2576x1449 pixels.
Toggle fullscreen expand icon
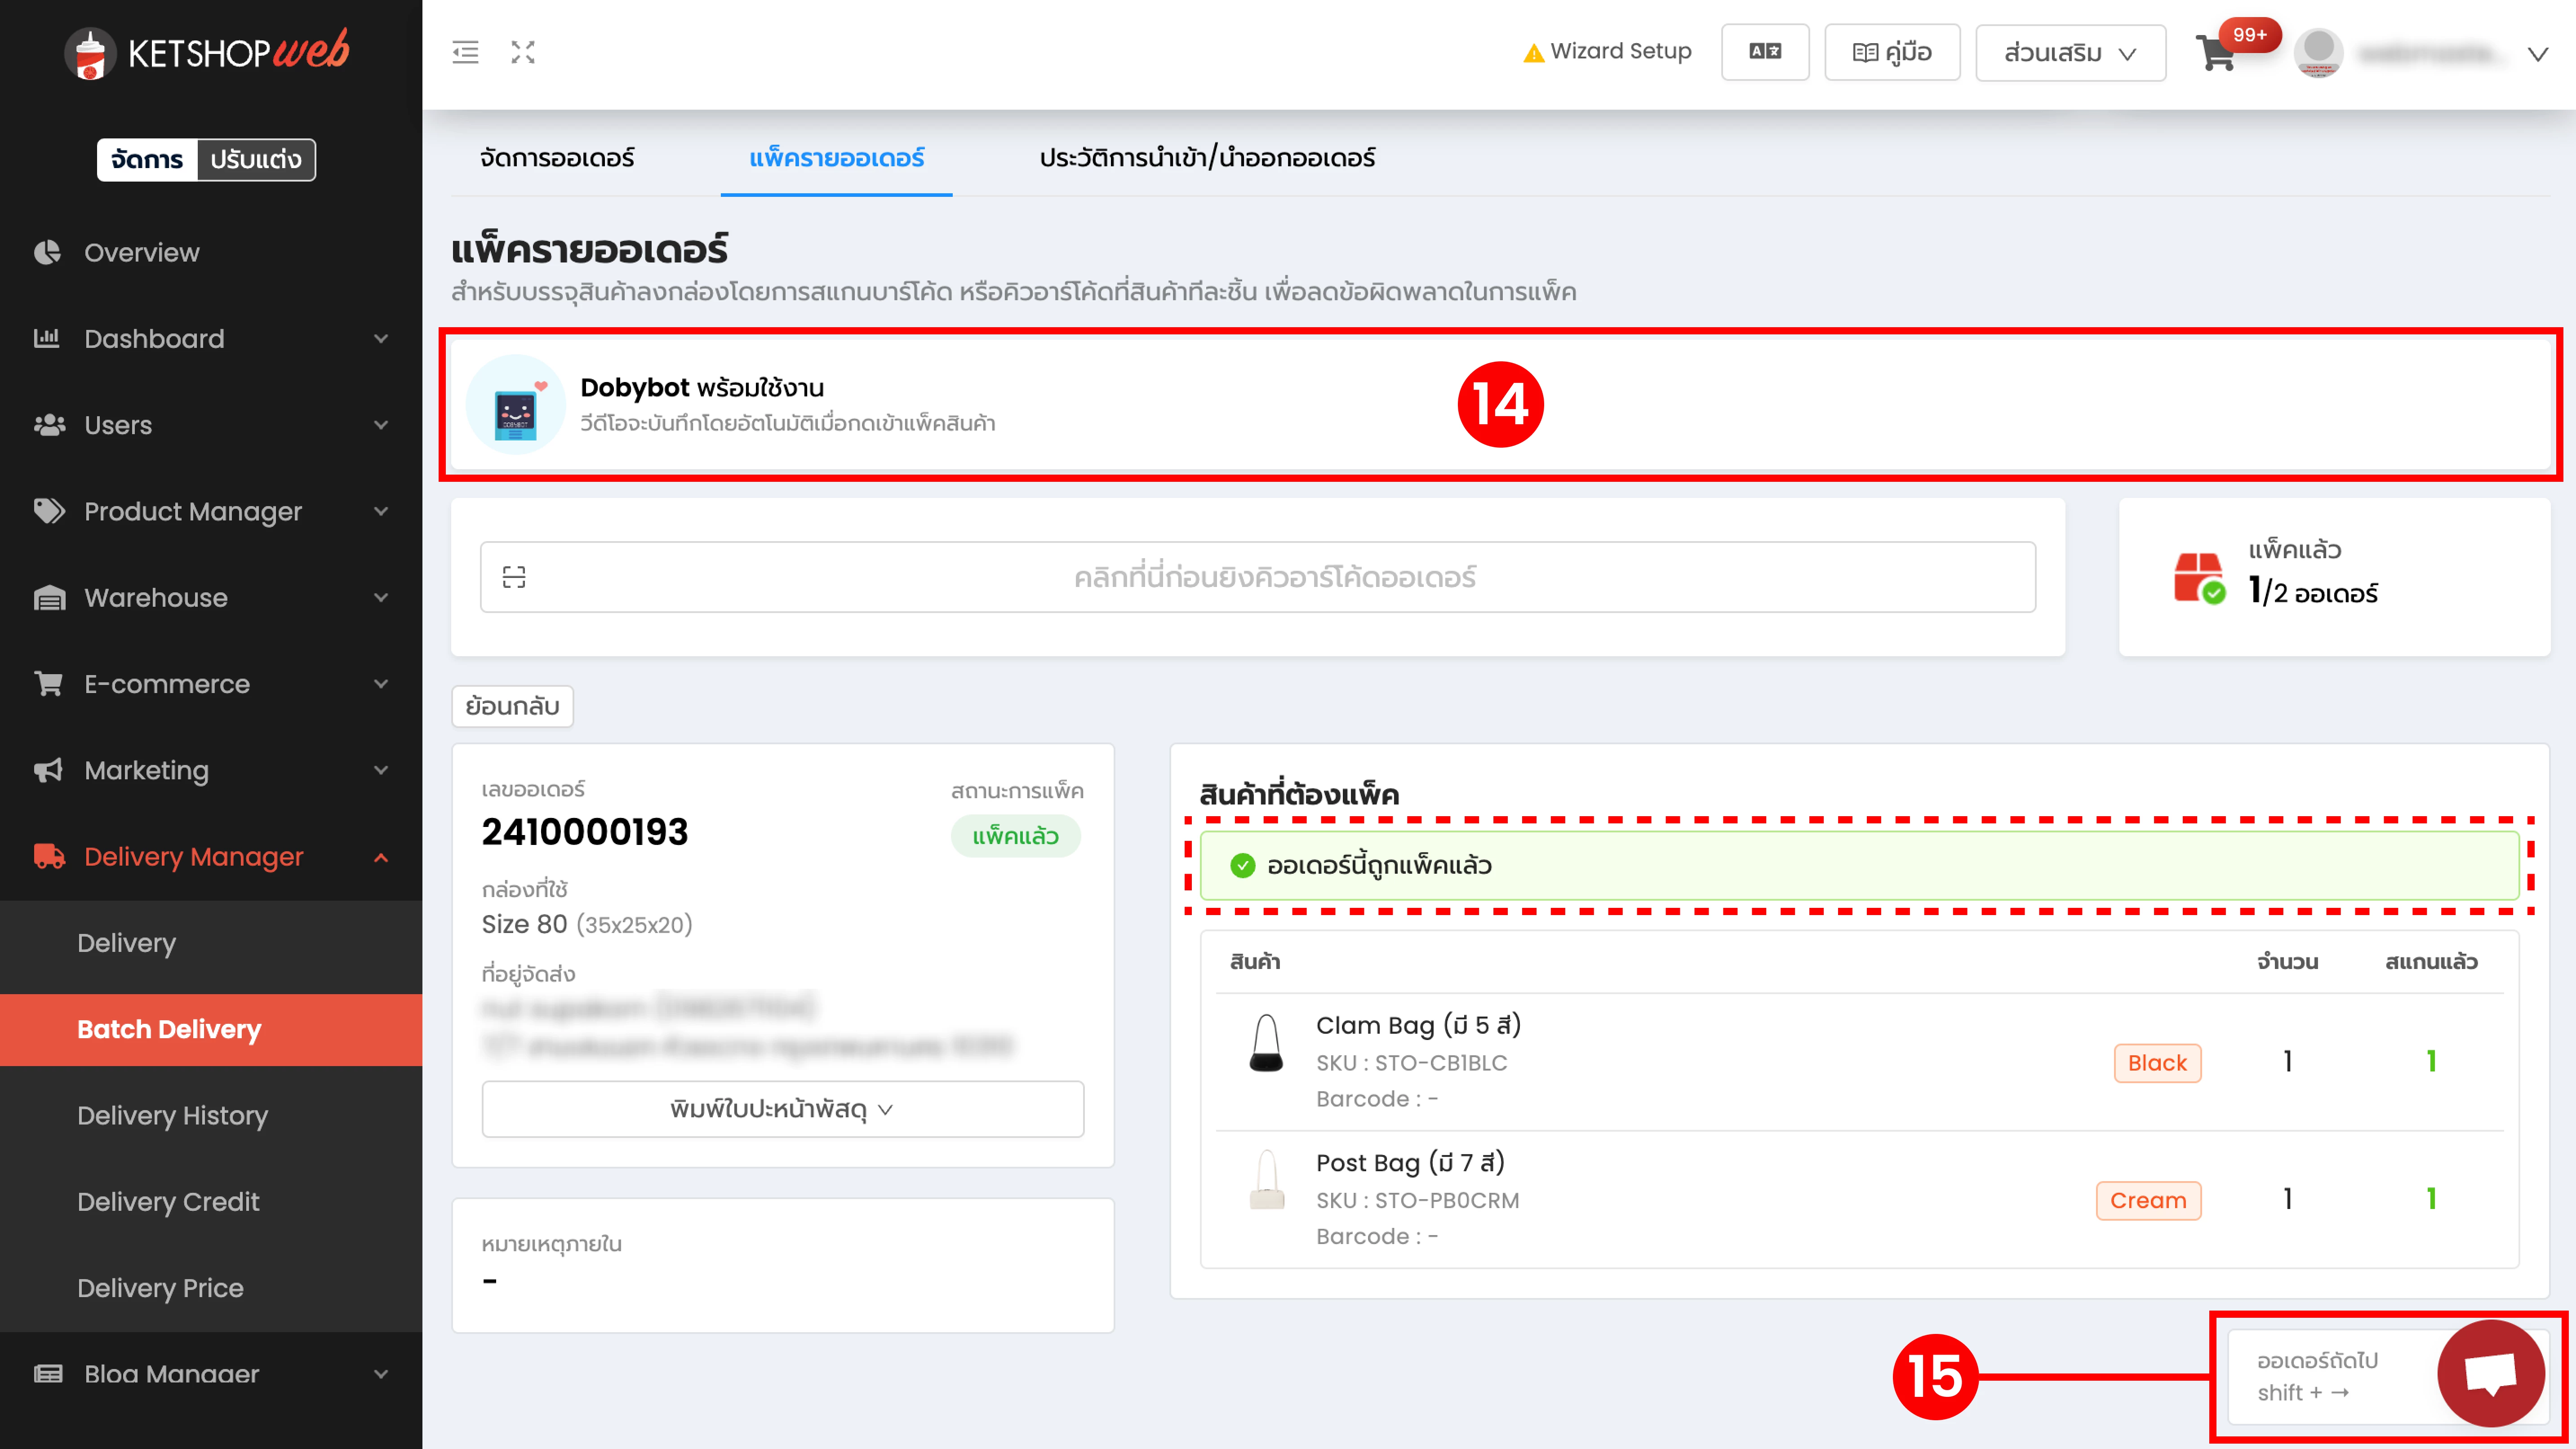523,52
